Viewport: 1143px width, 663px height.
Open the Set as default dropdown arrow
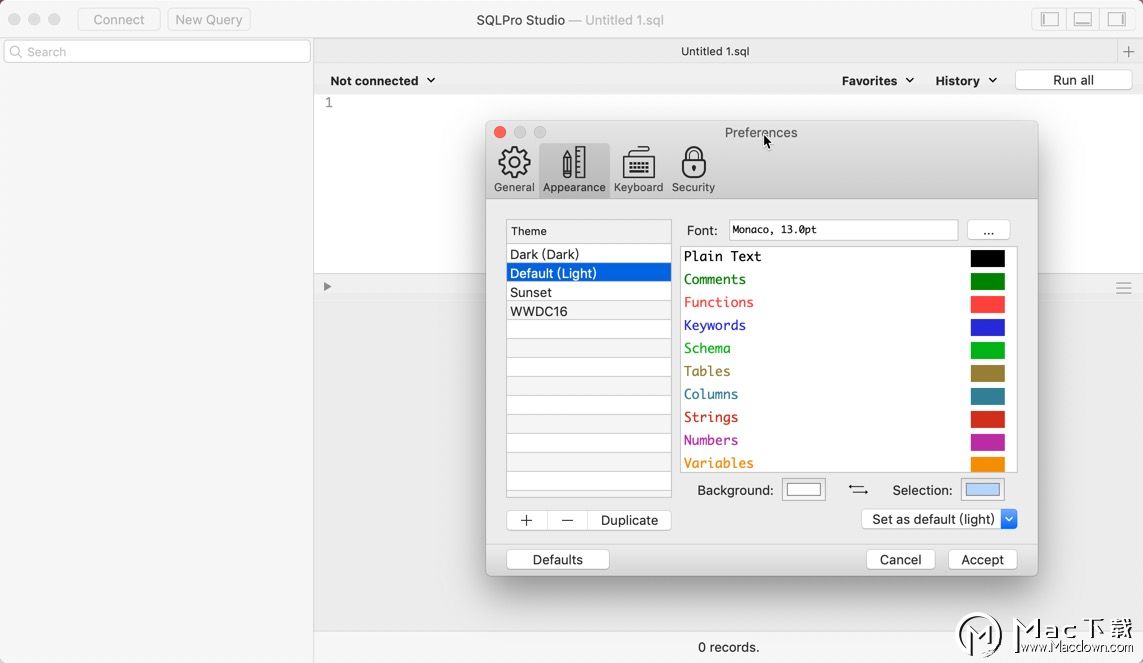tap(1009, 519)
